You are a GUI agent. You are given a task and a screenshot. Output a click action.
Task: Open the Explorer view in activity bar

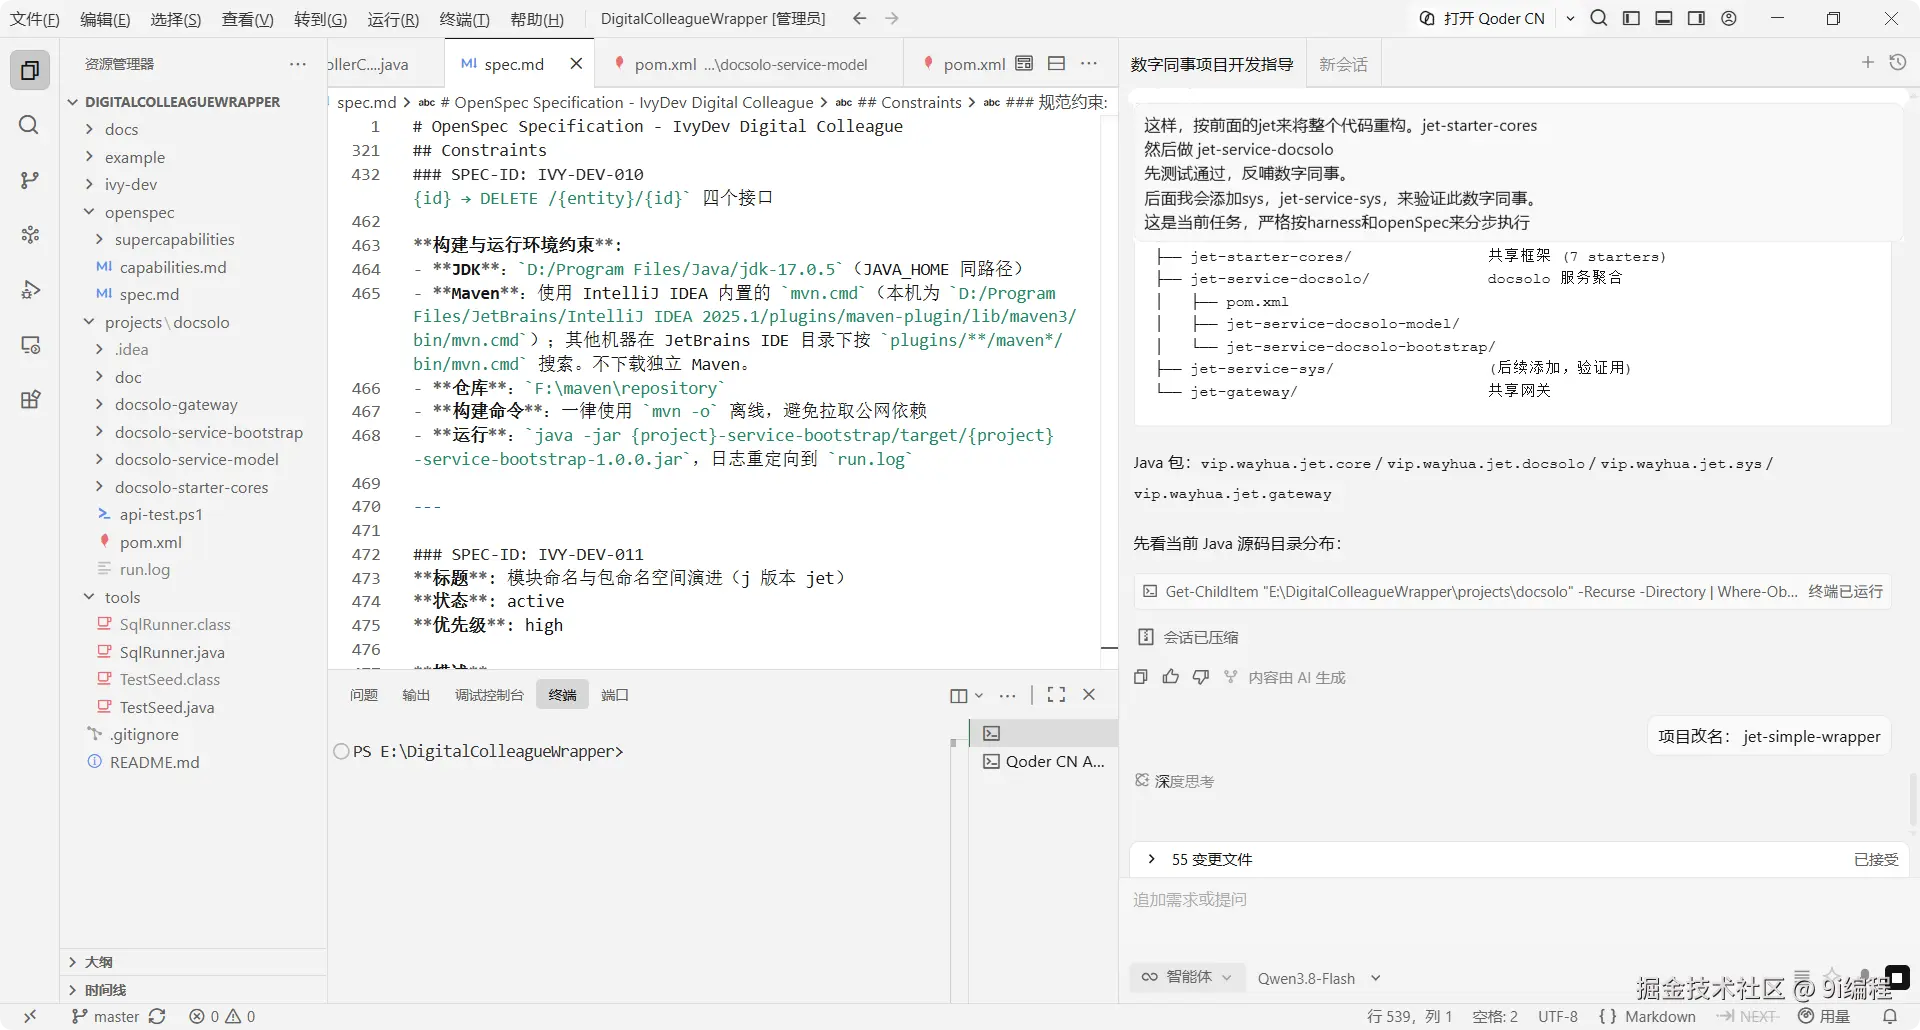pos(30,70)
